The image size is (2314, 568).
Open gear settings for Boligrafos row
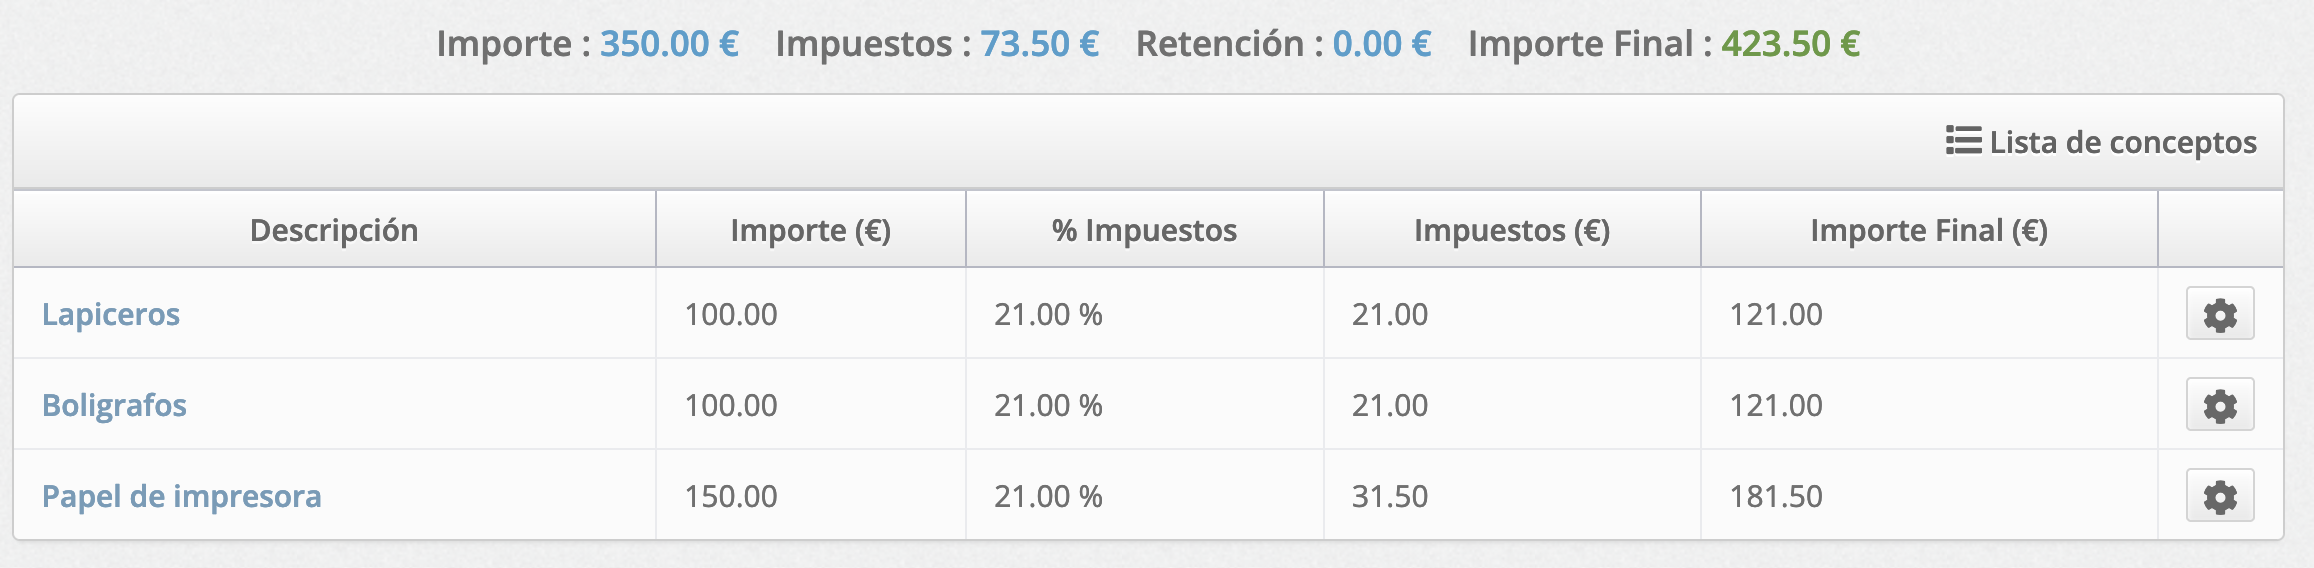click(2220, 405)
